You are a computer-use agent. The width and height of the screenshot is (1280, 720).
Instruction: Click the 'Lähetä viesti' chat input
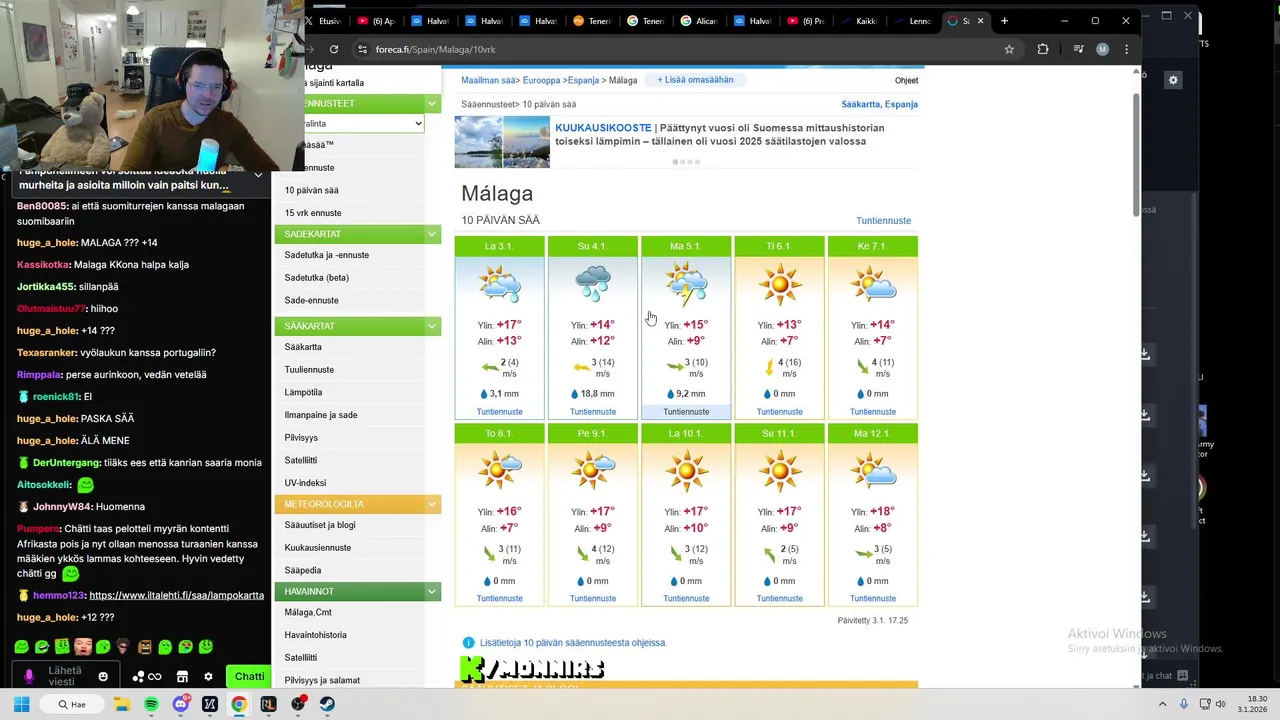pos(65,676)
